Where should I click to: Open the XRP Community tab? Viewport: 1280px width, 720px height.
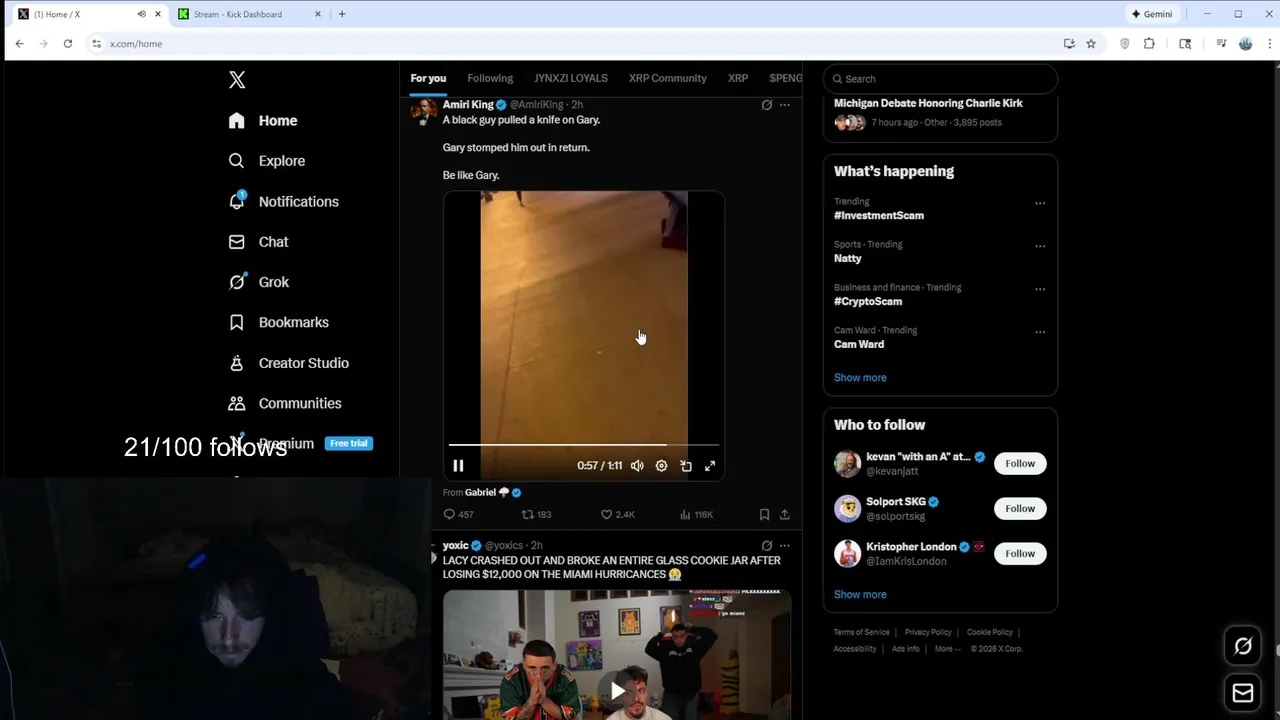point(668,78)
